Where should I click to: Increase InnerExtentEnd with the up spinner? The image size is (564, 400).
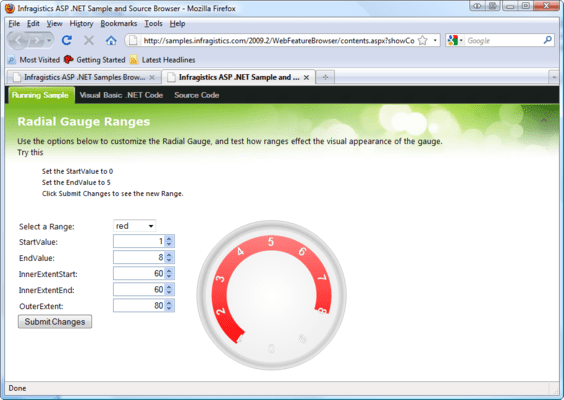click(x=169, y=286)
